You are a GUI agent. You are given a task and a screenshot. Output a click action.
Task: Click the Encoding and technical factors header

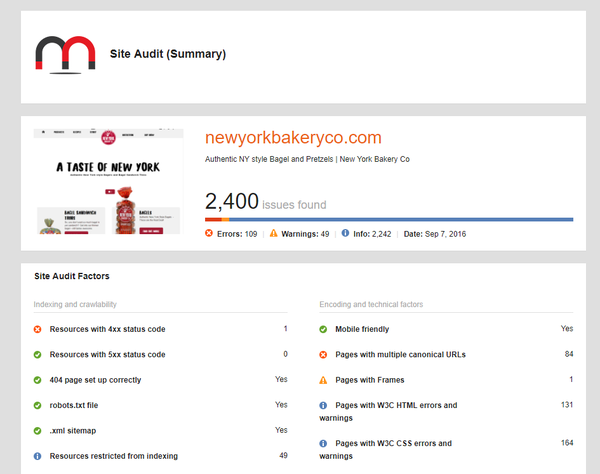371,304
